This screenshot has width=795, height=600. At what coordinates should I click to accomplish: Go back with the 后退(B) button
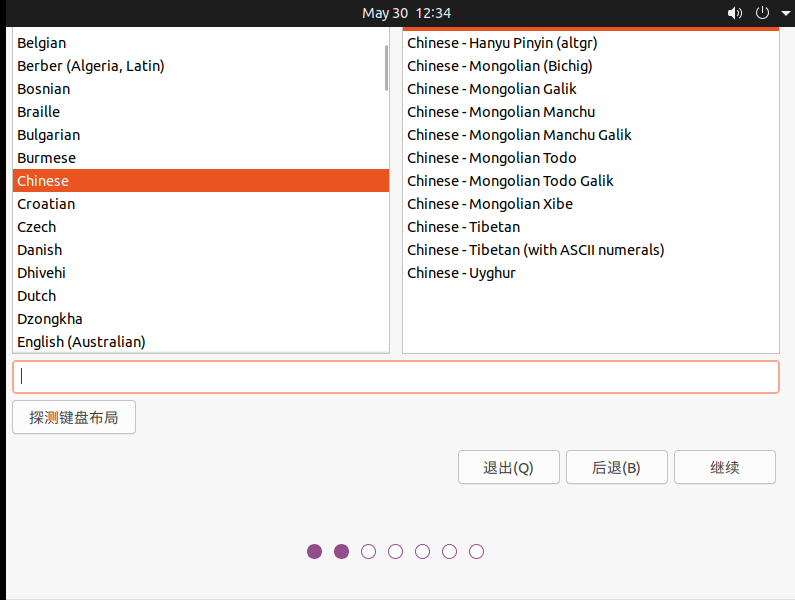pyautogui.click(x=616, y=467)
